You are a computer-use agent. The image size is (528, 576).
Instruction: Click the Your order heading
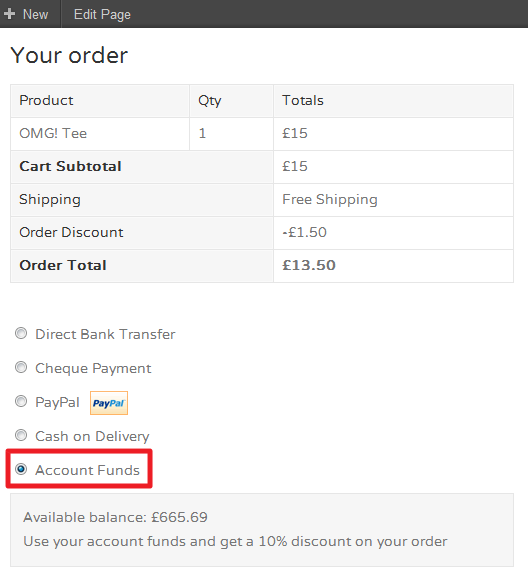pos(69,55)
